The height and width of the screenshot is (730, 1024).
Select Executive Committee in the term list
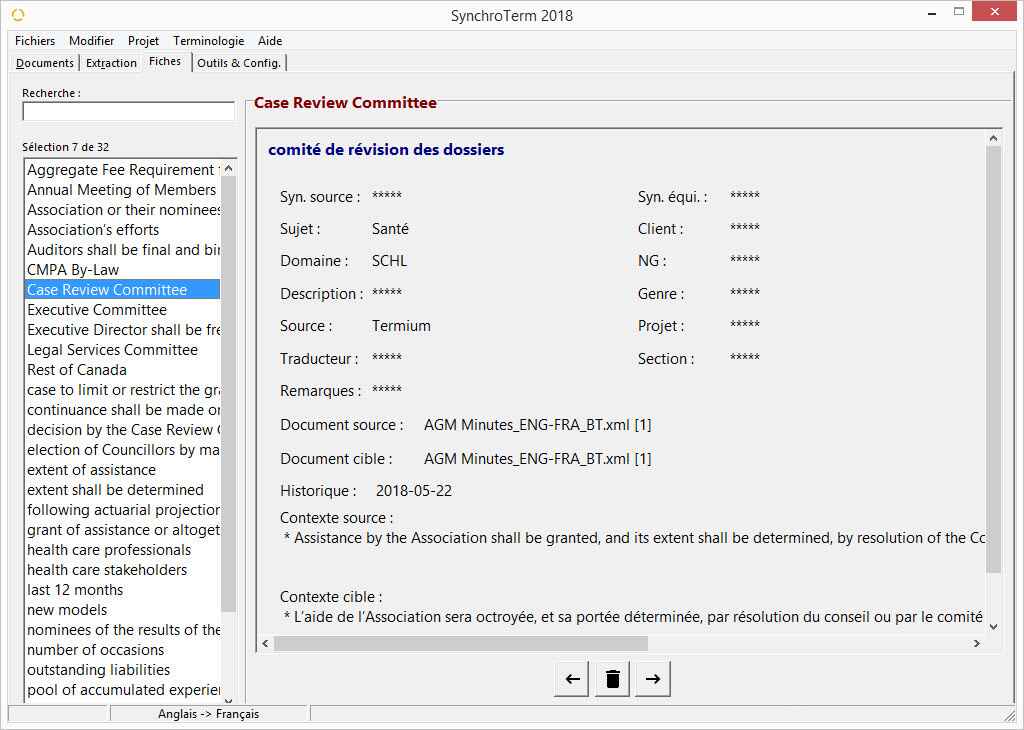97,310
